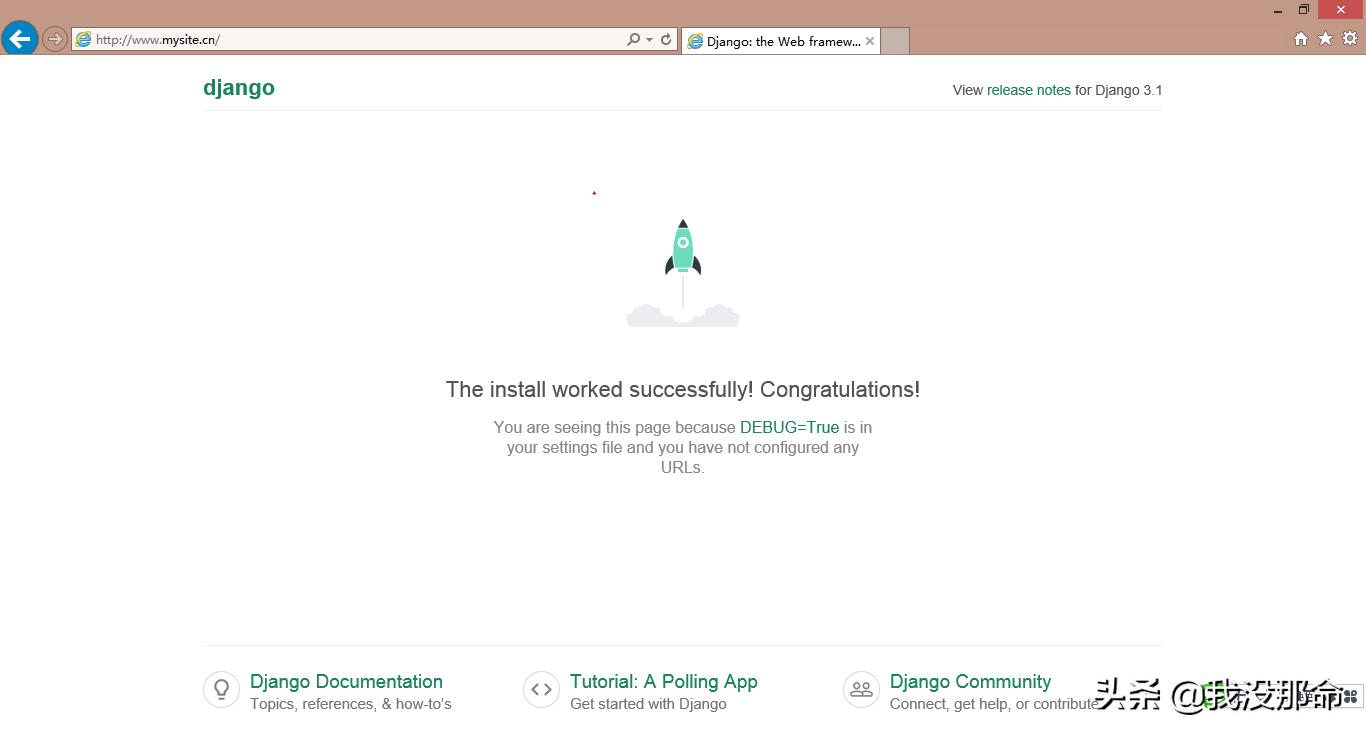Click the search magnifier in address bar

(633, 40)
